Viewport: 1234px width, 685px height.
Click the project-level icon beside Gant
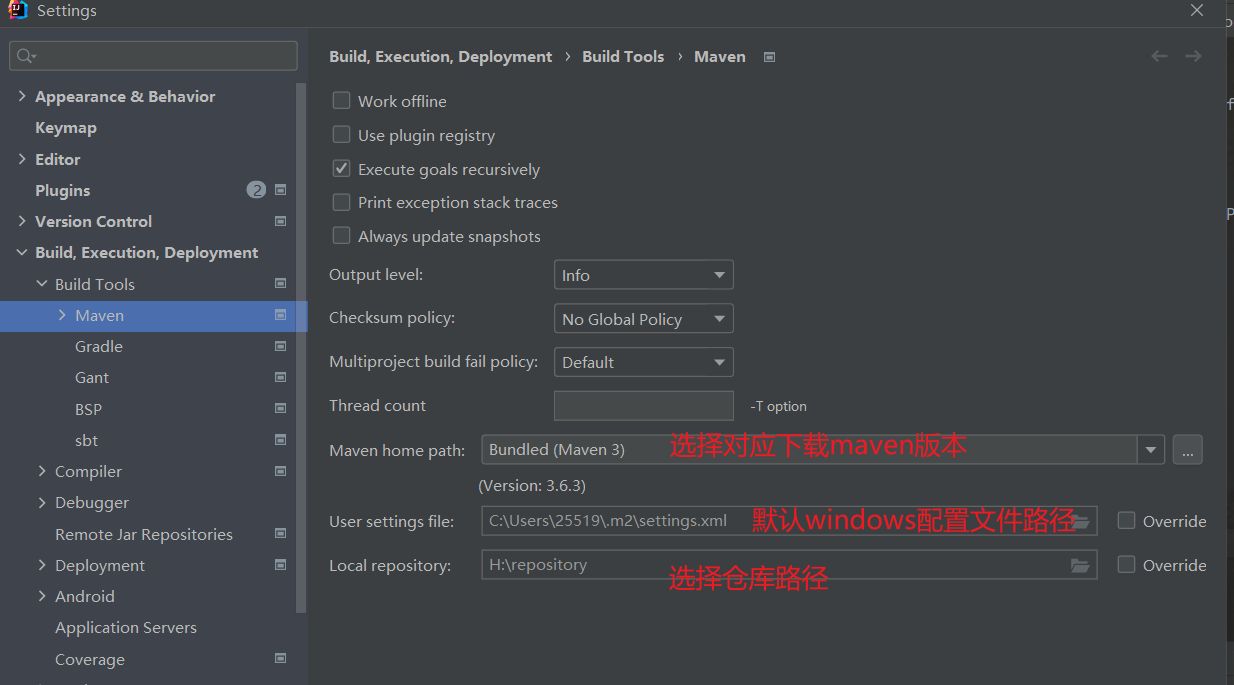[280, 377]
